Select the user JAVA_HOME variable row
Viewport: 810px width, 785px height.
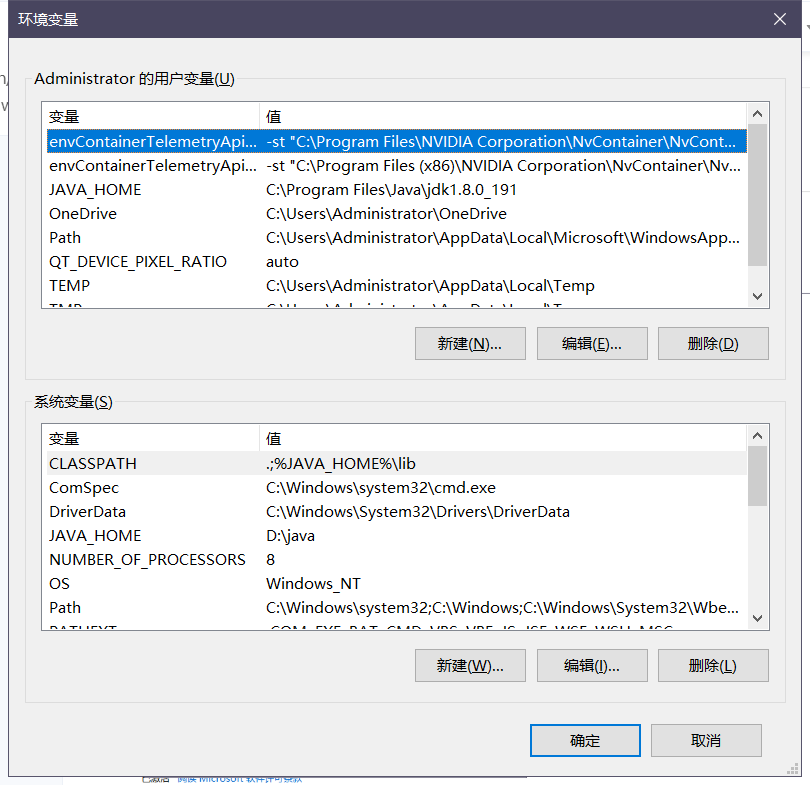(x=397, y=190)
